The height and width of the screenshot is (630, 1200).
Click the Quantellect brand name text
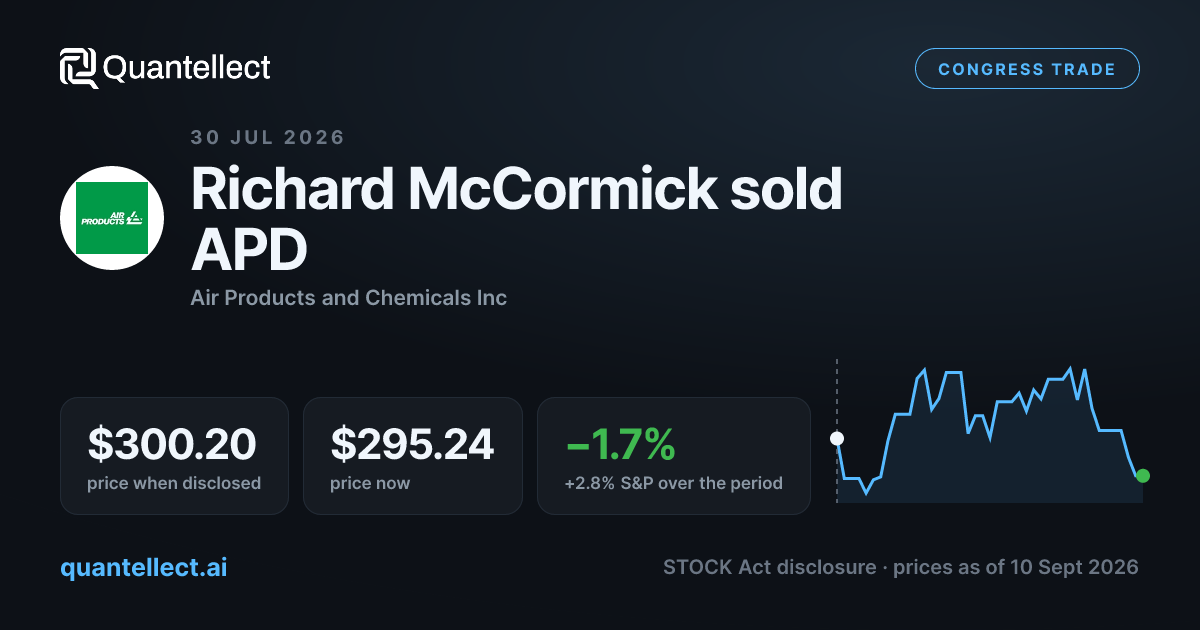click(x=187, y=68)
